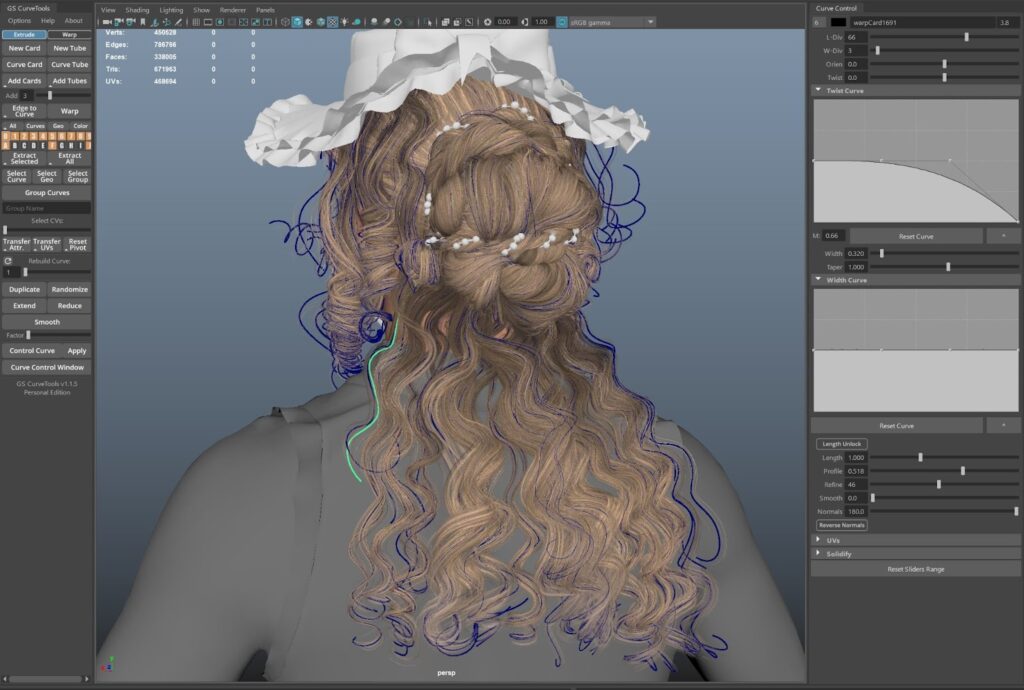Switch to Extrude mode toggle
Screen dimensions: 1024x690
tap(24, 34)
